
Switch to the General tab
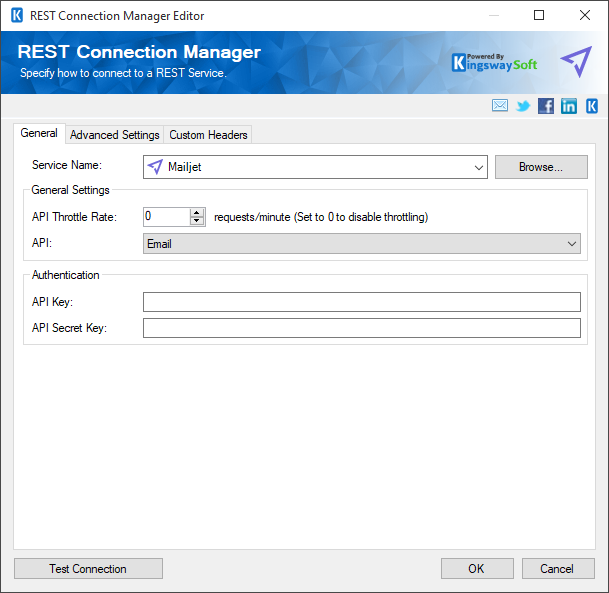coord(39,133)
